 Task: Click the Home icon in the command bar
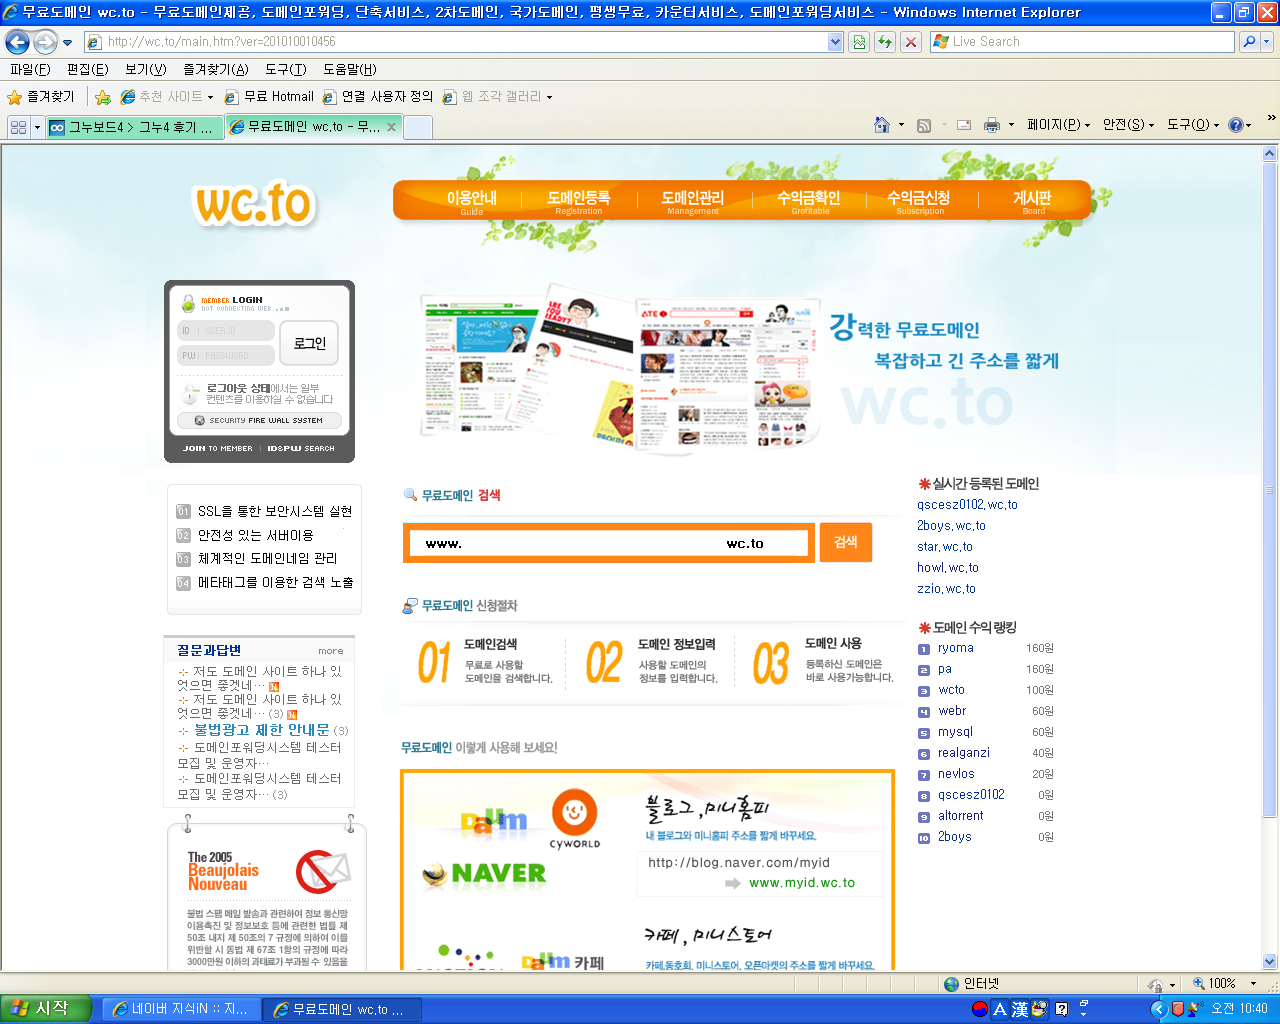(x=882, y=125)
